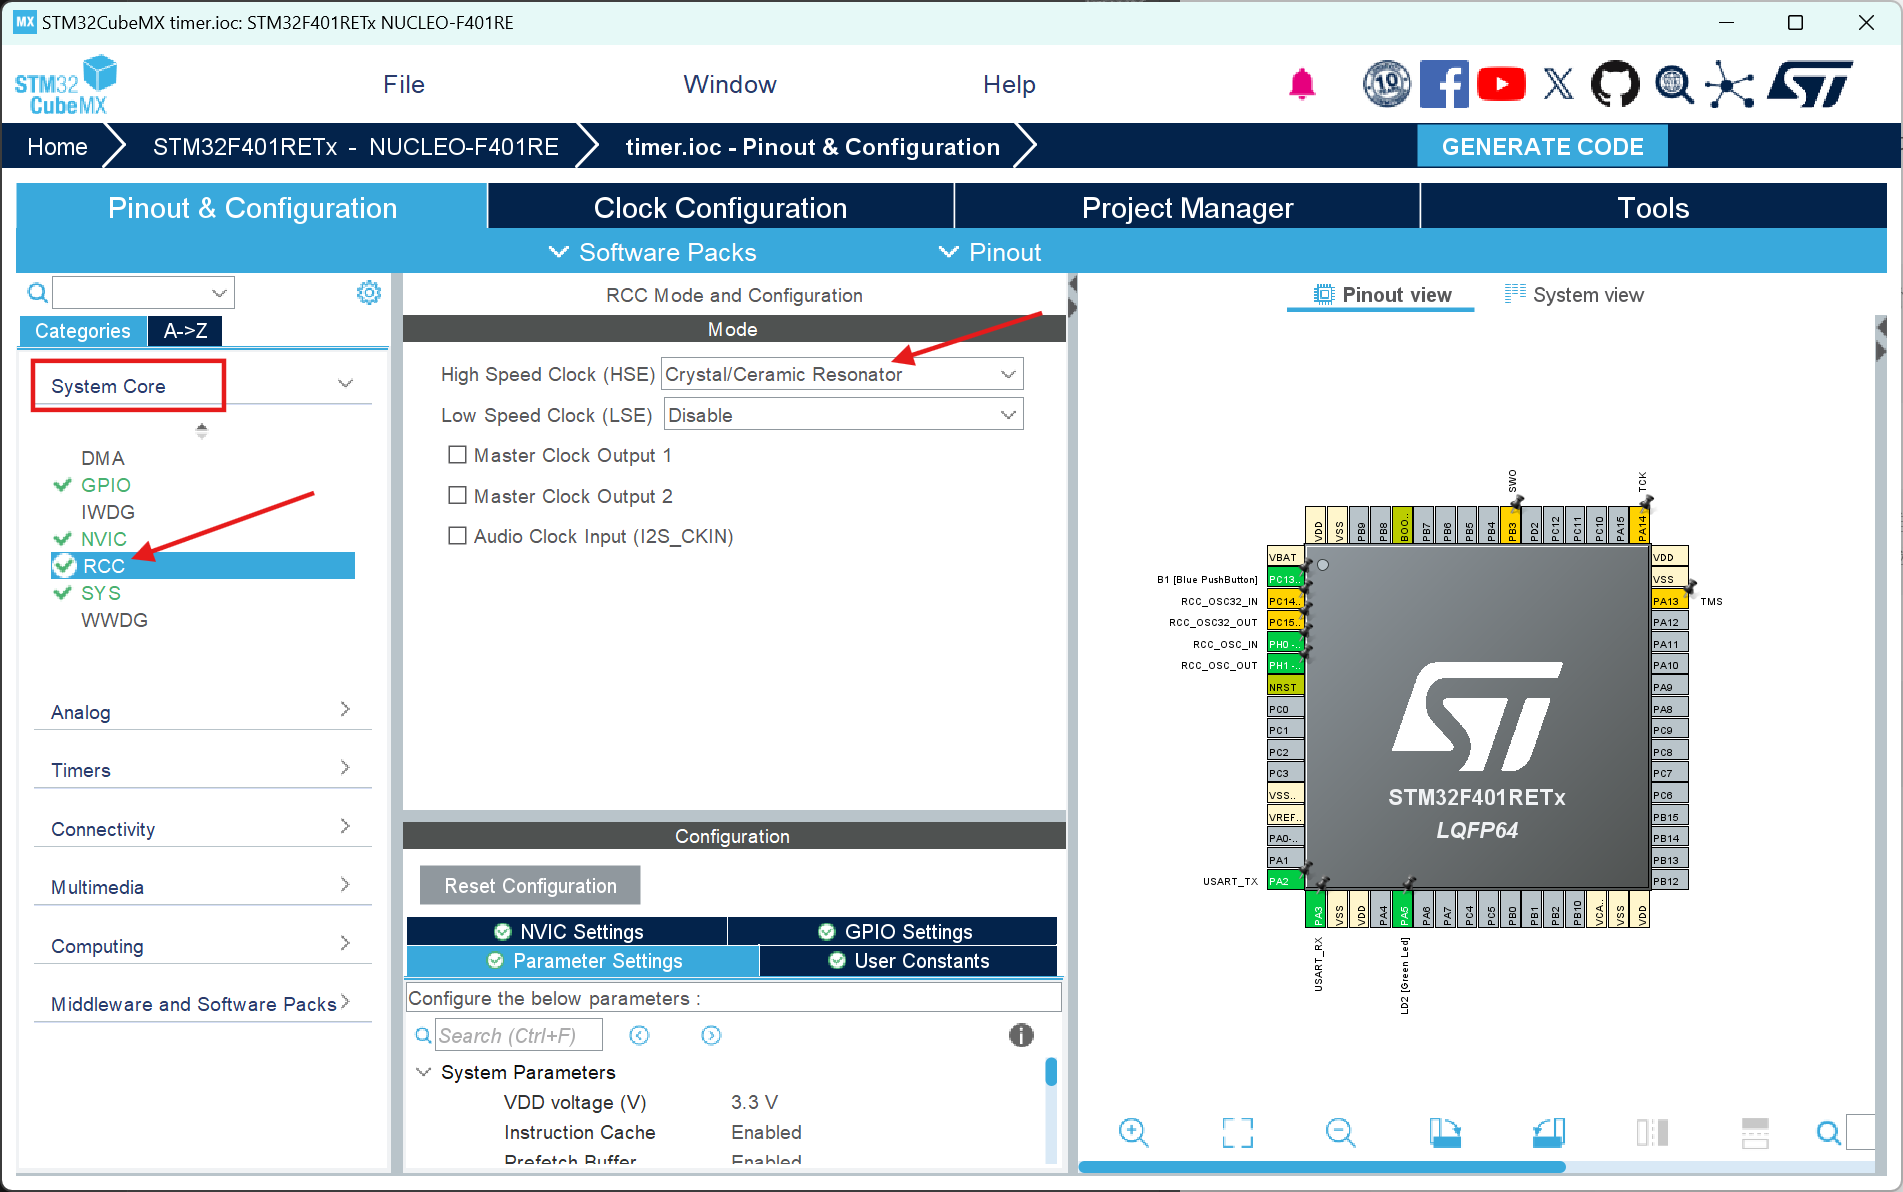The width and height of the screenshot is (1903, 1192).
Task: Collapse the System Parameters group
Action: pos(424,1072)
